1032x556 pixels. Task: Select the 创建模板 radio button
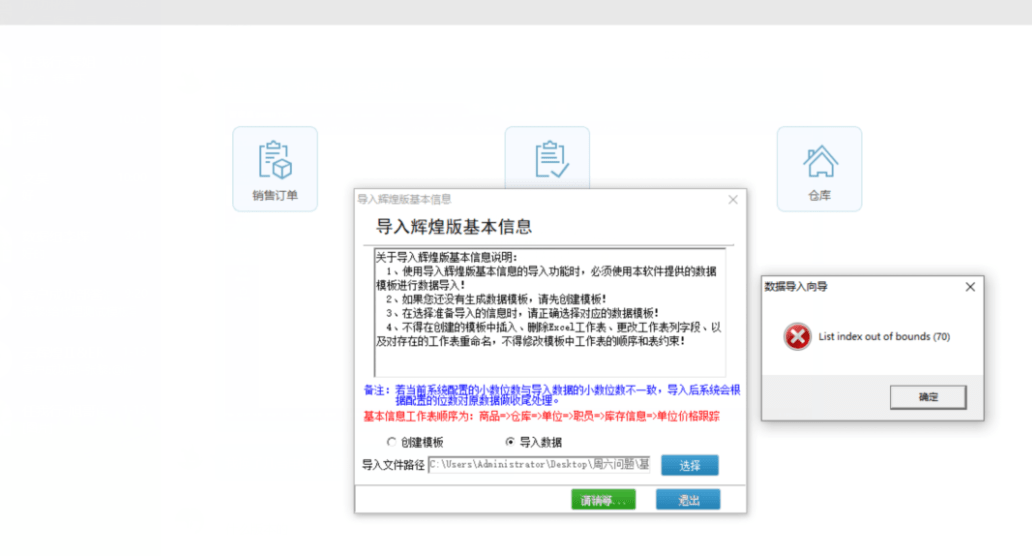point(392,442)
